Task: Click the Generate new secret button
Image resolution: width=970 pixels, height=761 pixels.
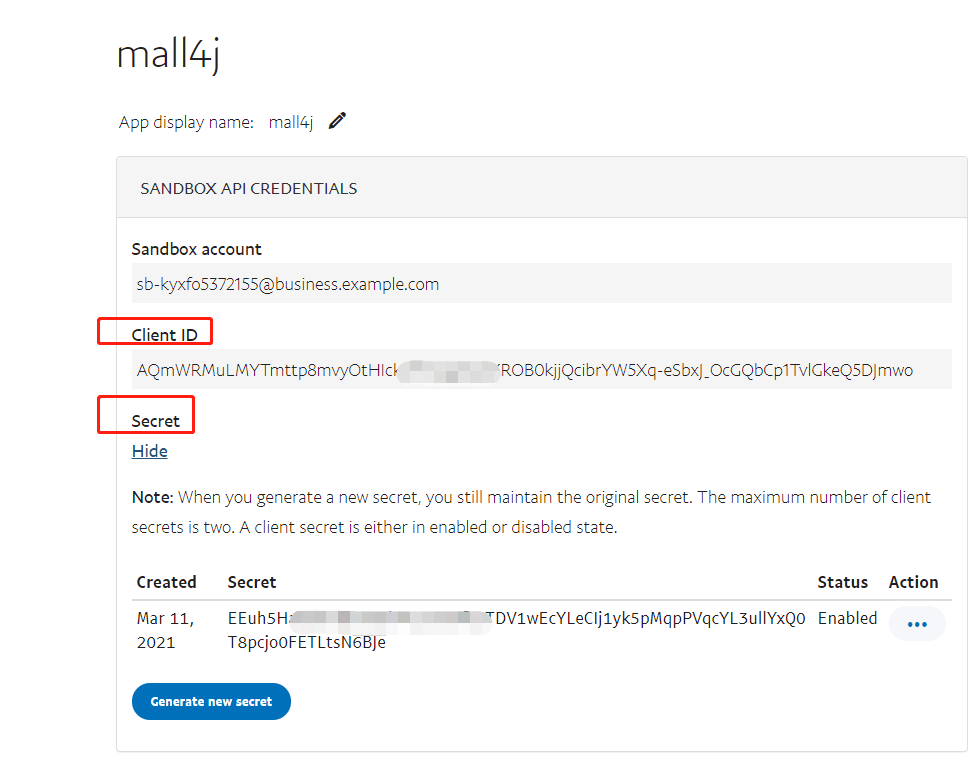Action: point(211,702)
